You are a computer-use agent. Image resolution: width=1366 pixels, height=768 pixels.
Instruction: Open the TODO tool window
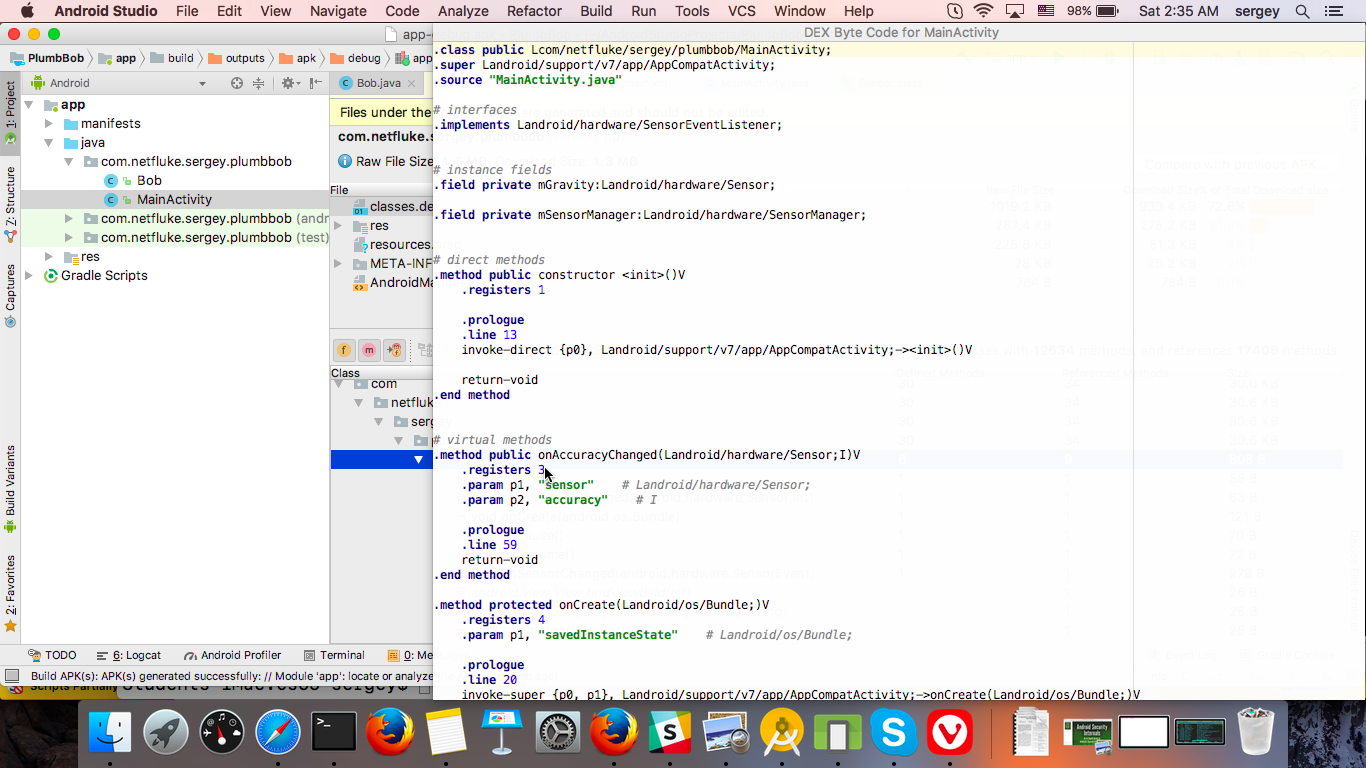(x=53, y=656)
